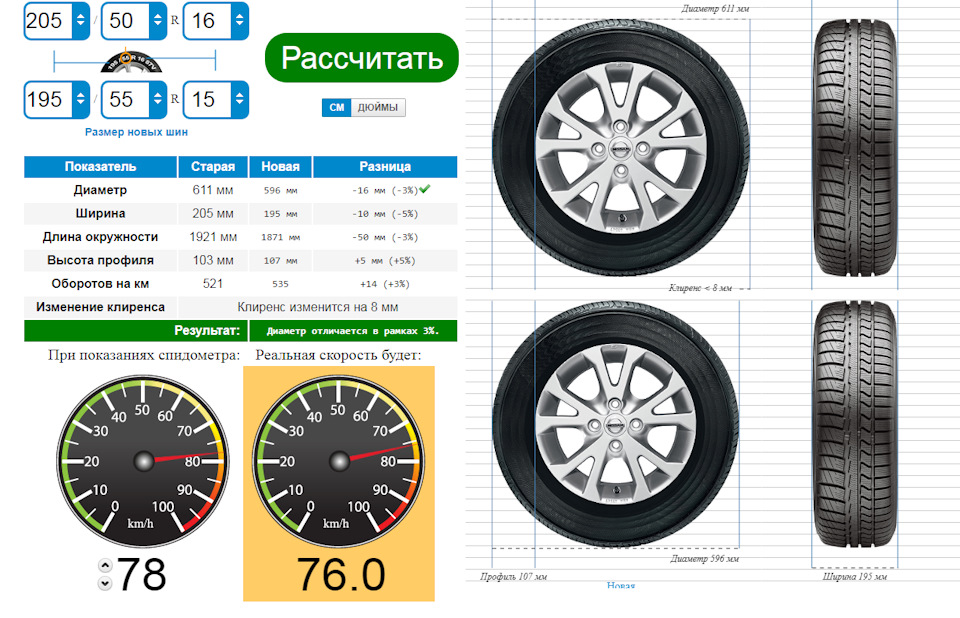The height and width of the screenshot is (618, 960).
Task: Click При показаниях спидометра heading
Action: (x=144, y=355)
